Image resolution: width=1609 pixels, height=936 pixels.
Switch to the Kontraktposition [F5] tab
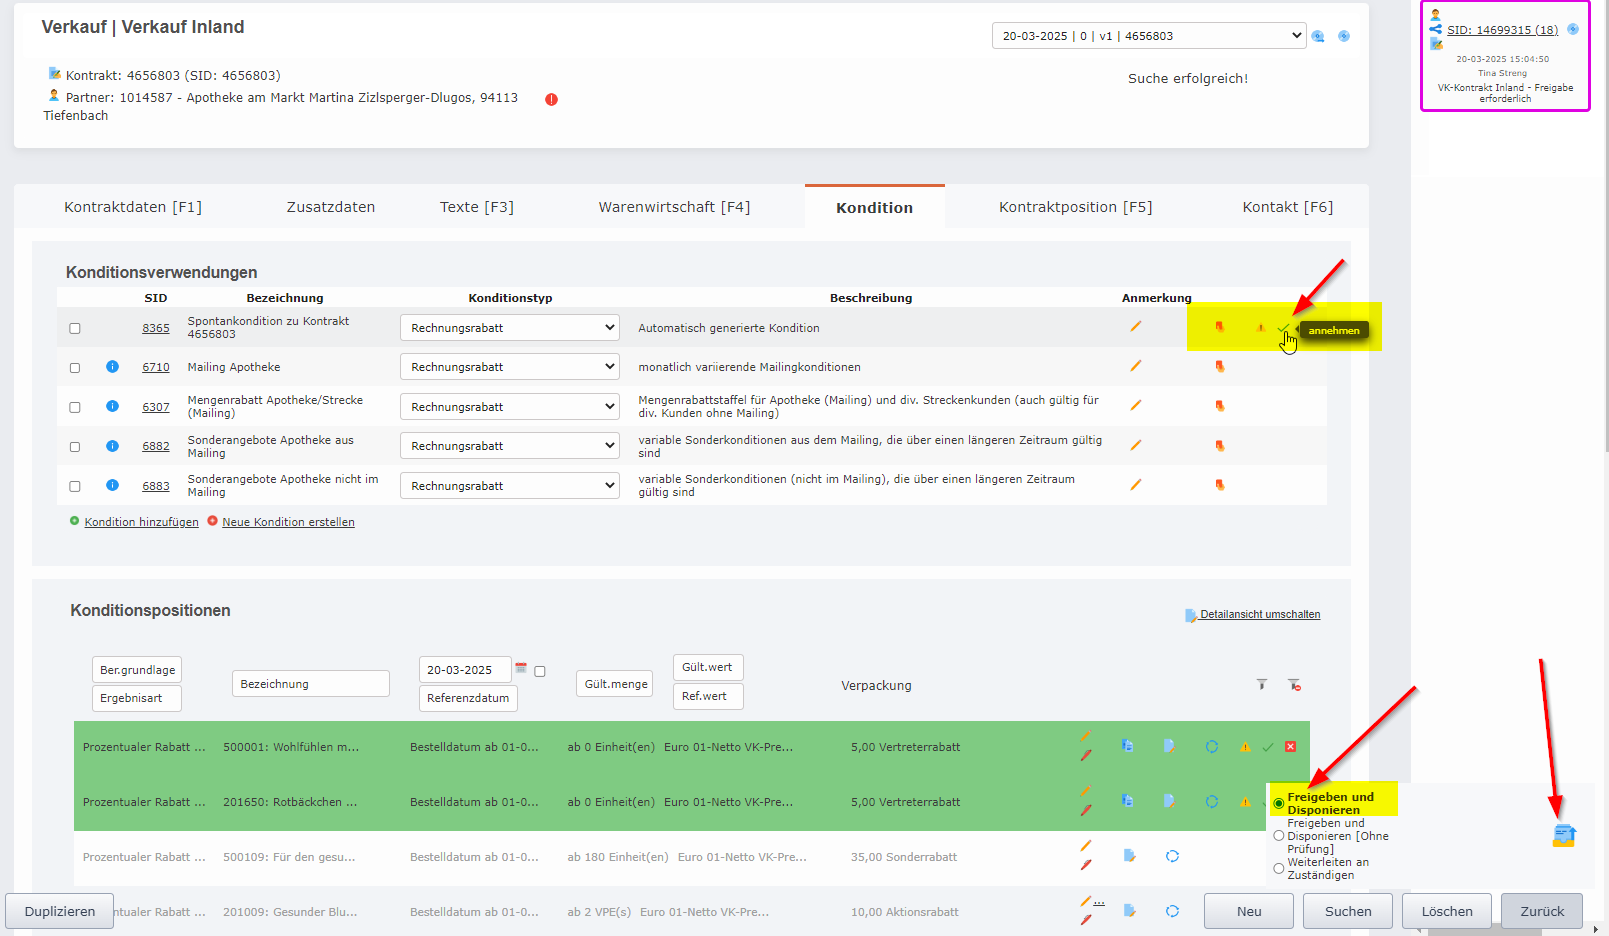[x=1075, y=207]
